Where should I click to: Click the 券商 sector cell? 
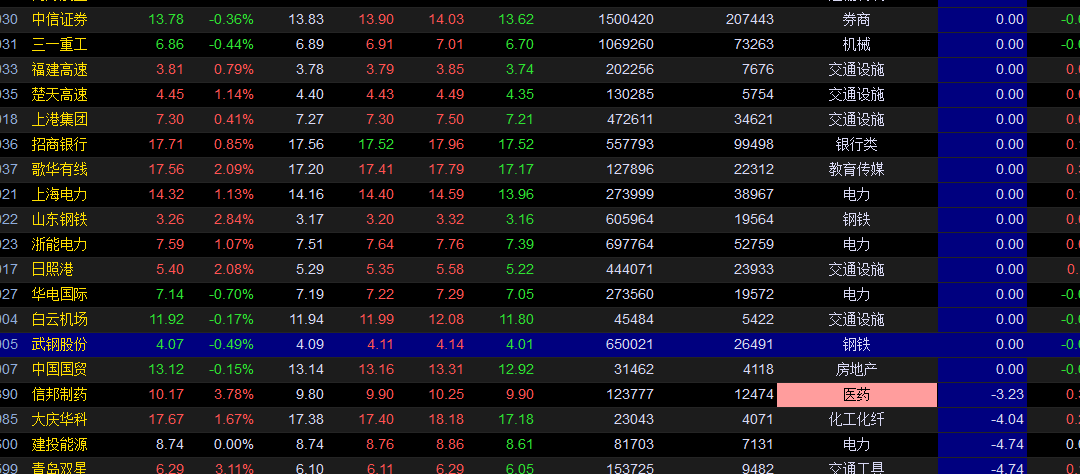pyautogui.click(x=856, y=19)
